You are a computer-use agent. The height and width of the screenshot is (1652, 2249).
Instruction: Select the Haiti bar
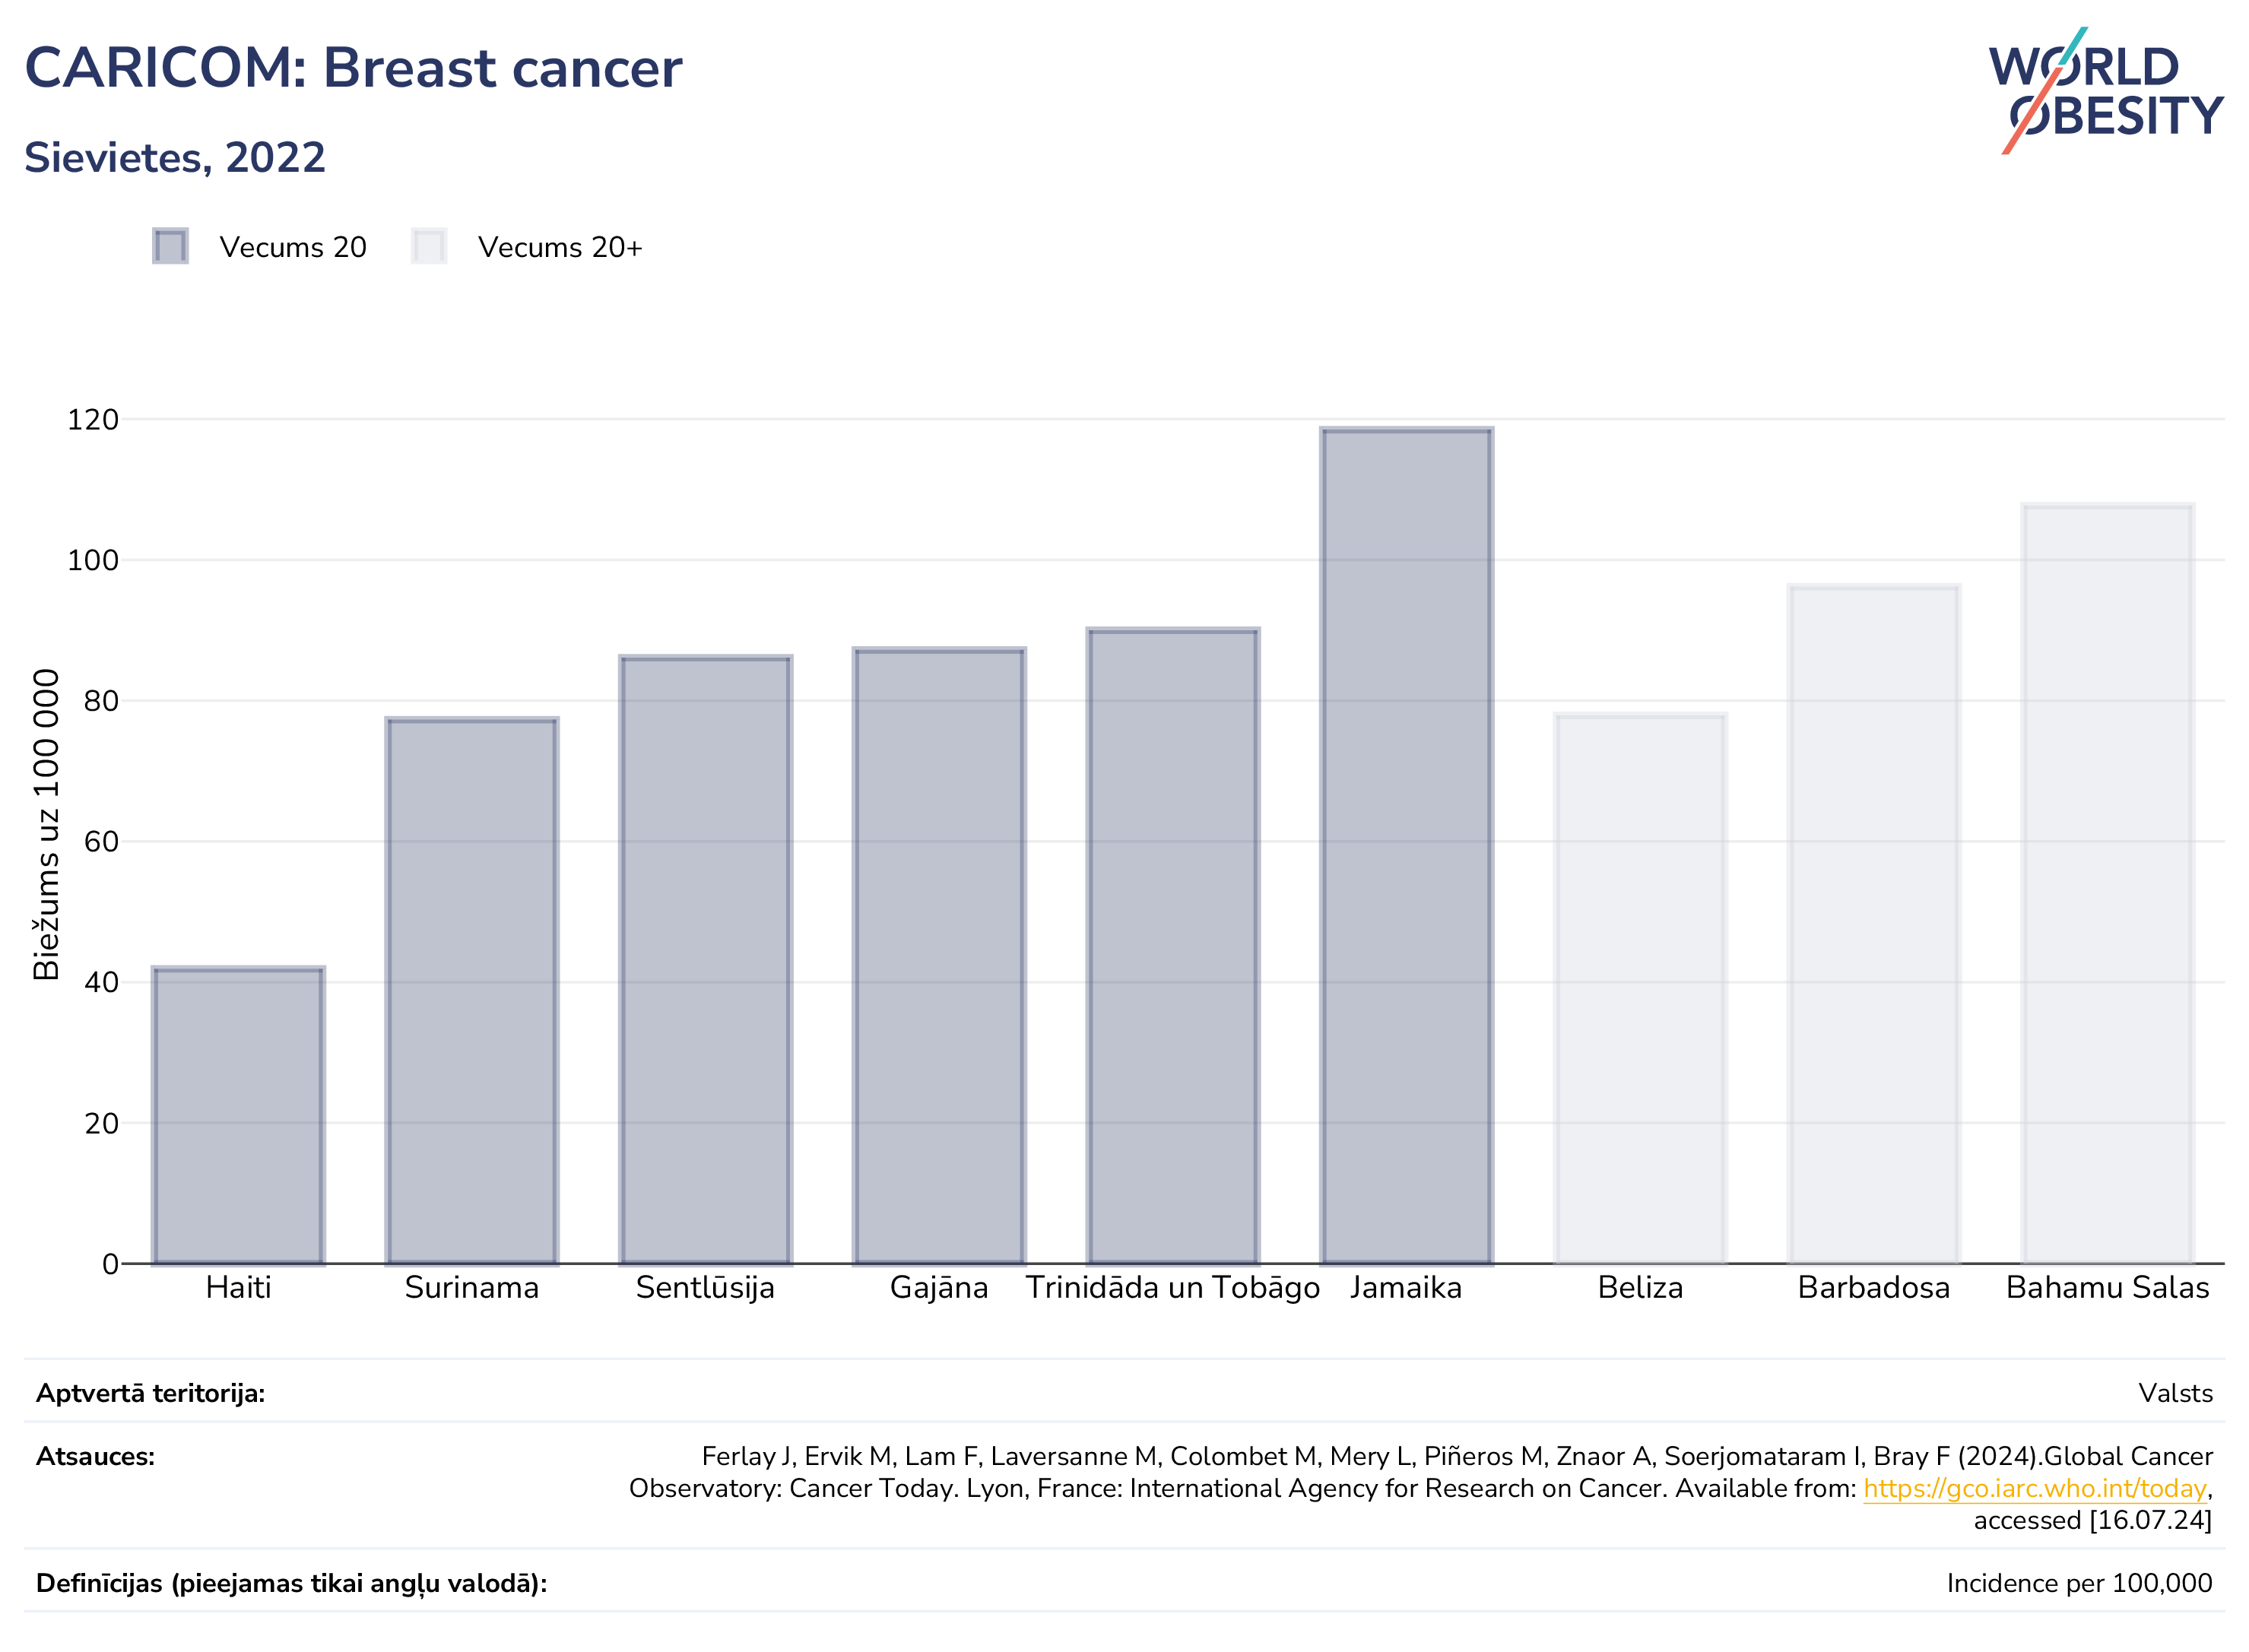pos(238,1115)
